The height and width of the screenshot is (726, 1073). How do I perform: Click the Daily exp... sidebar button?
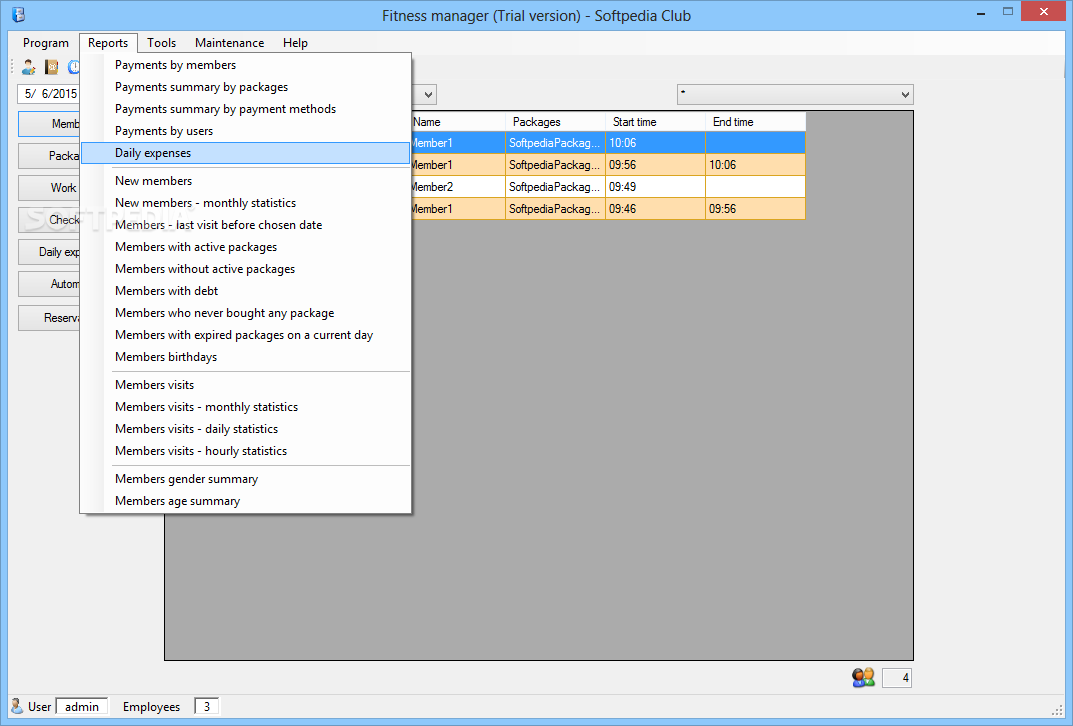point(50,252)
